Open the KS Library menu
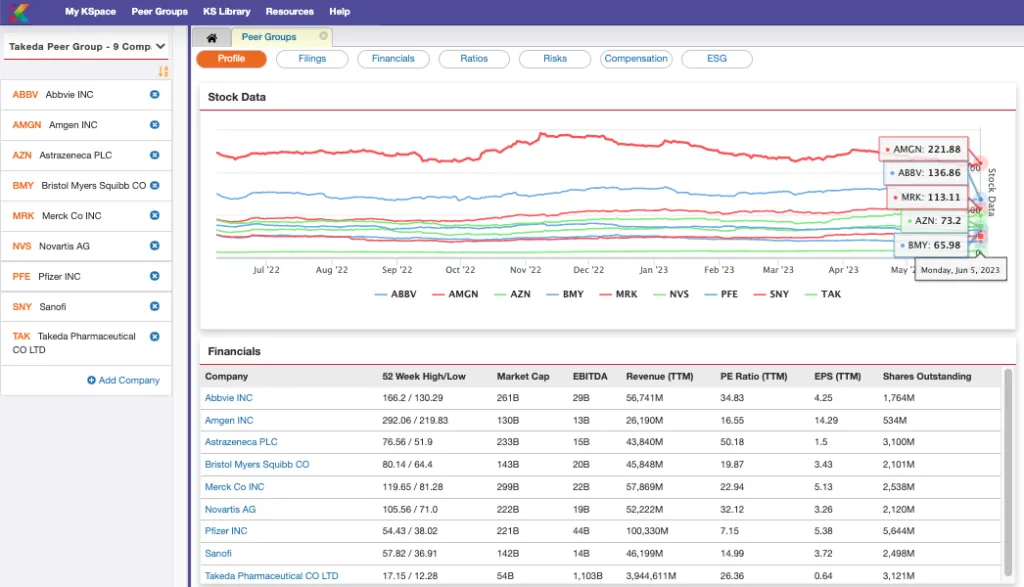 (227, 12)
